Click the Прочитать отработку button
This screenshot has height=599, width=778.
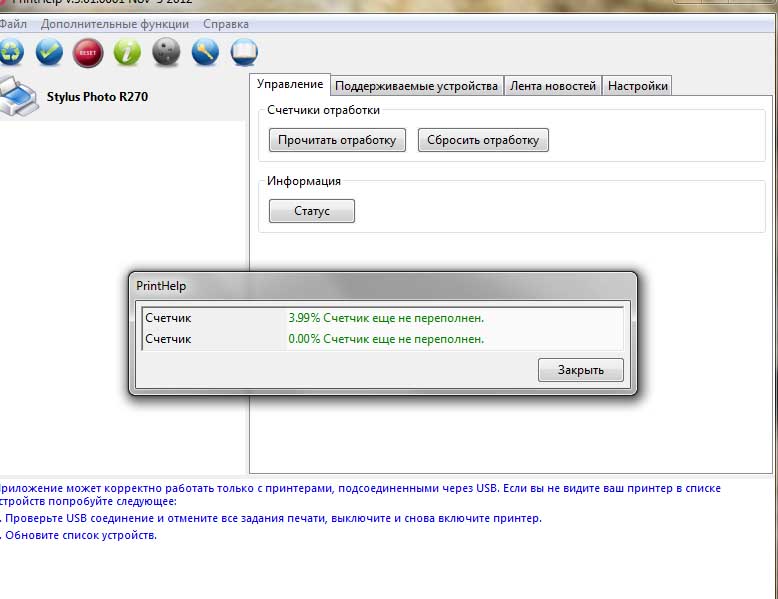[337, 140]
